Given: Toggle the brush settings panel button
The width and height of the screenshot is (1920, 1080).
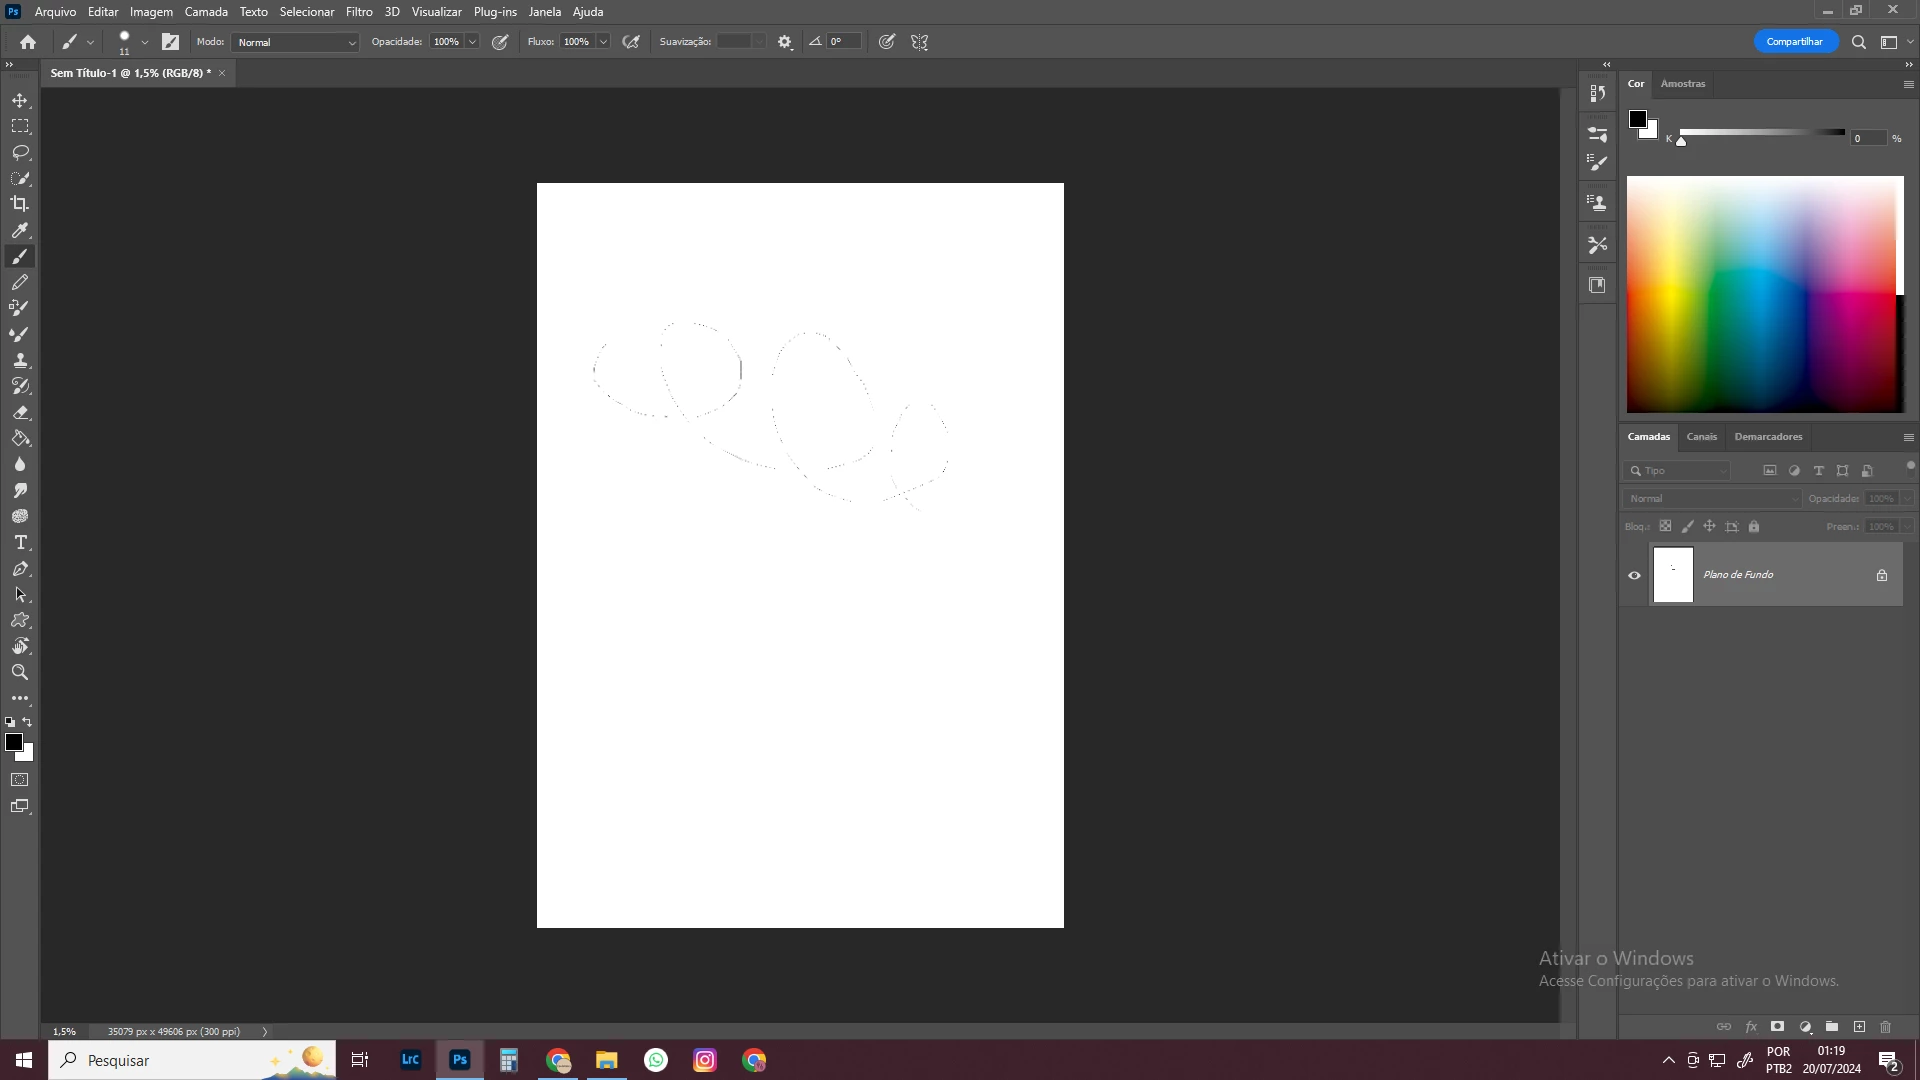Looking at the screenshot, I should (x=170, y=42).
